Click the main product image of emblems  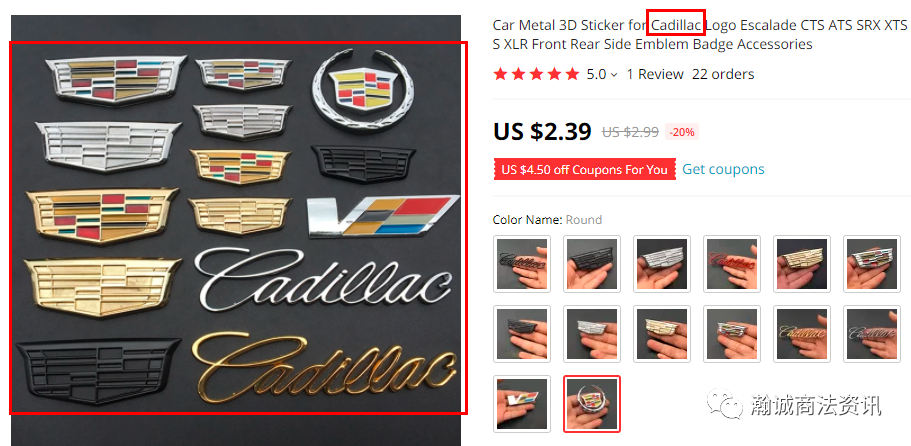pyautogui.click(x=236, y=230)
